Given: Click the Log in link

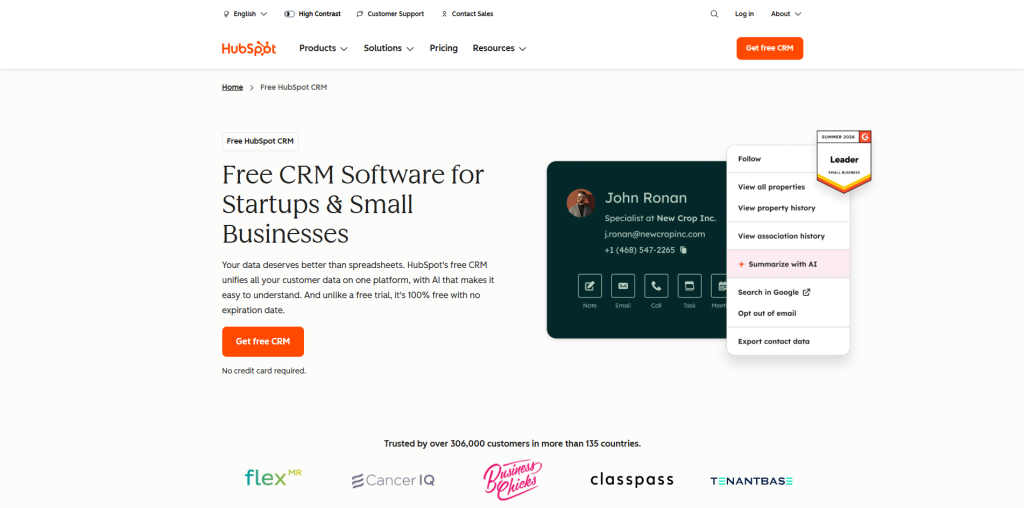Looking at the screenshot, I should 744,14.
